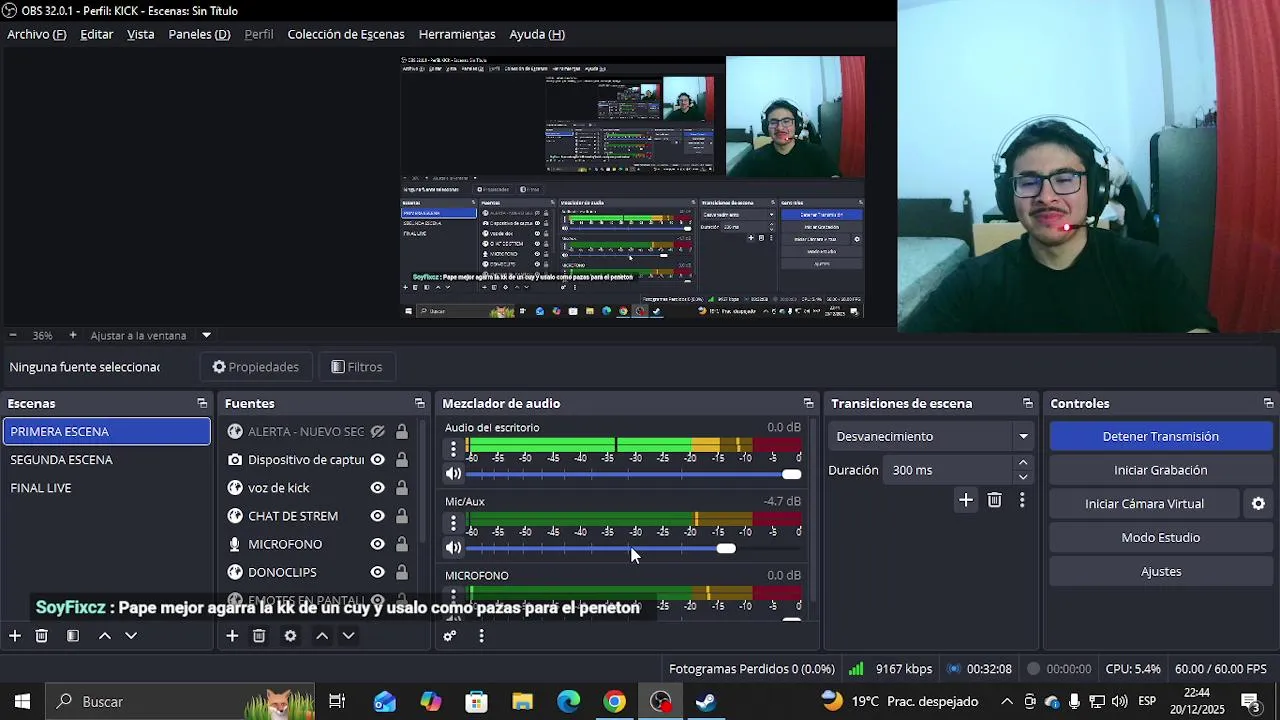Delete the selected scene with the trash icon

click(42, 636)
